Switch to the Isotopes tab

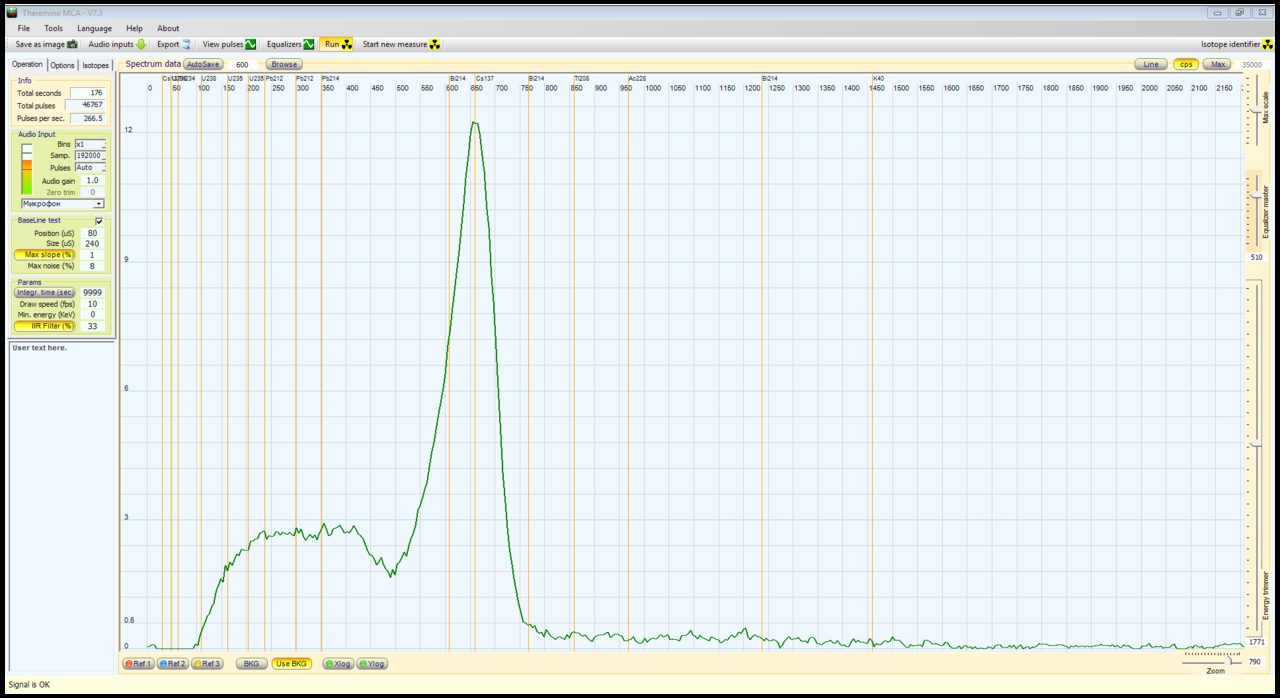pos(96,65)
